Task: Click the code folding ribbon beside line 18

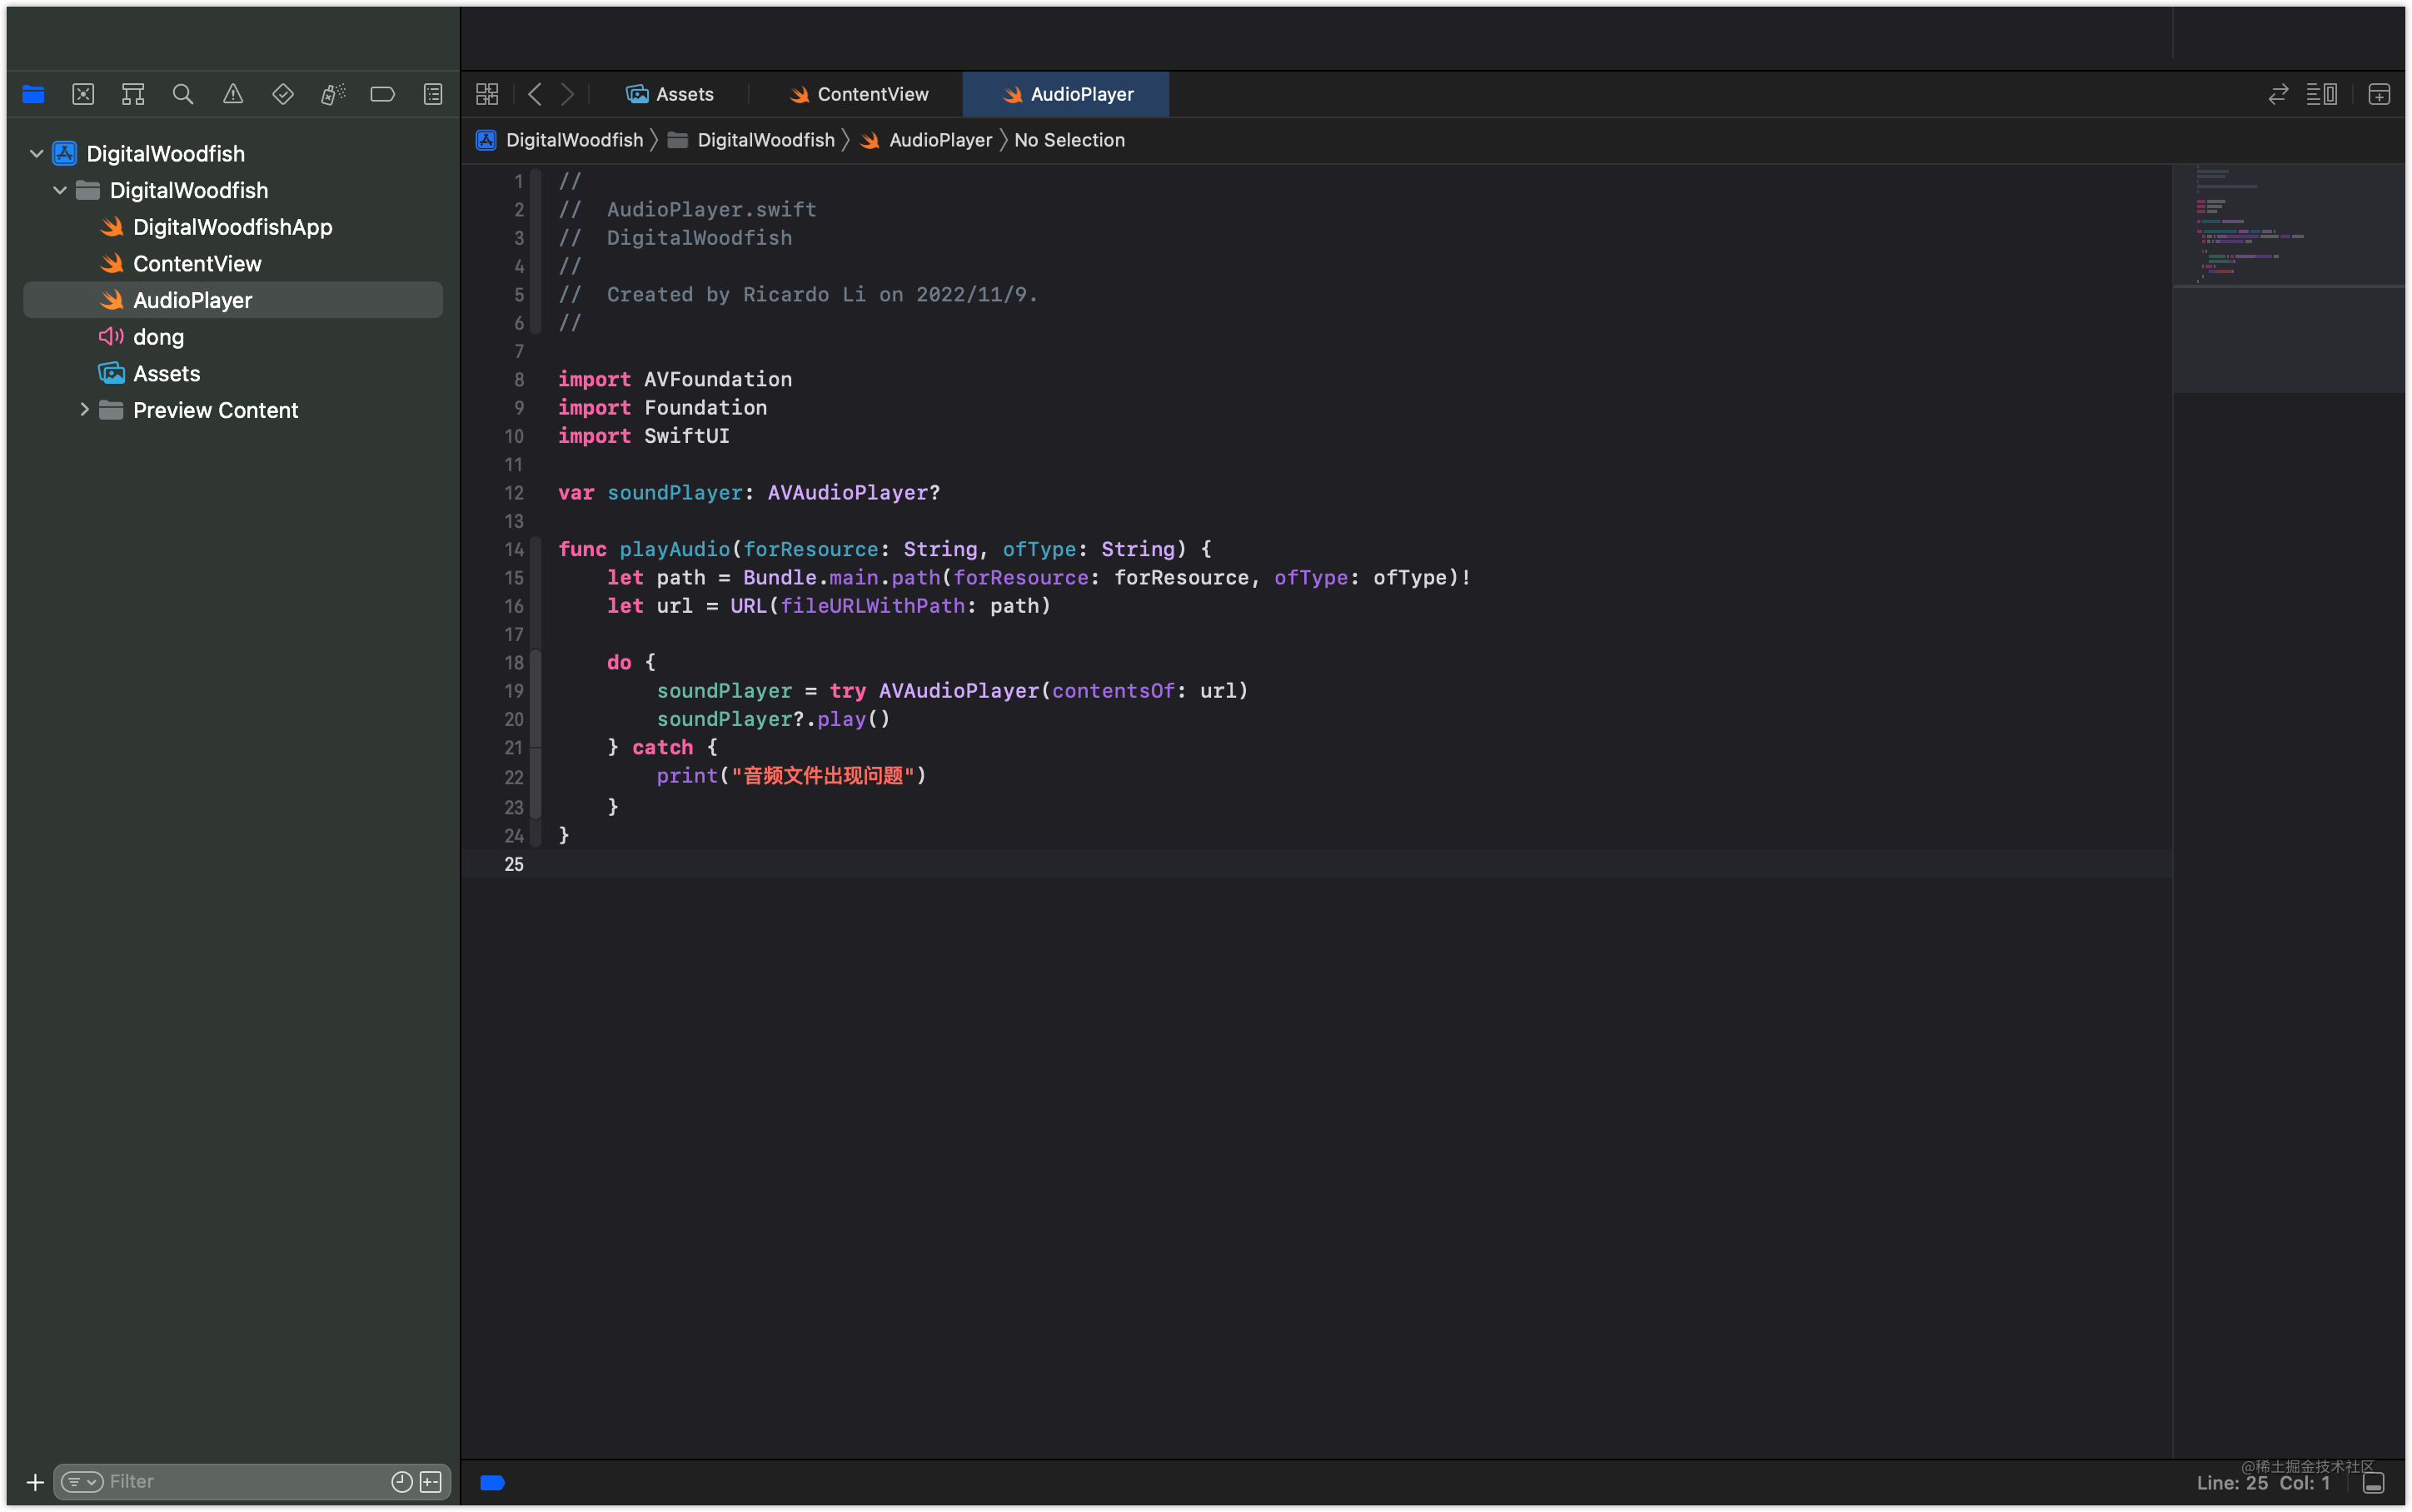Action: click(x=536, y=663)
